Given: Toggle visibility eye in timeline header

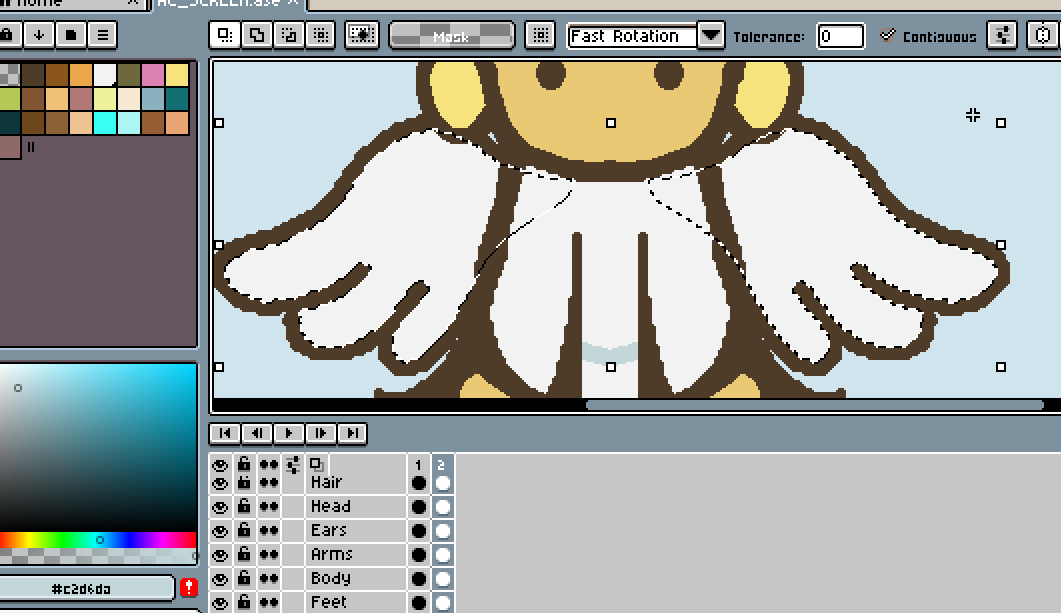Looking at the screenshot, I should pos(219,465).
